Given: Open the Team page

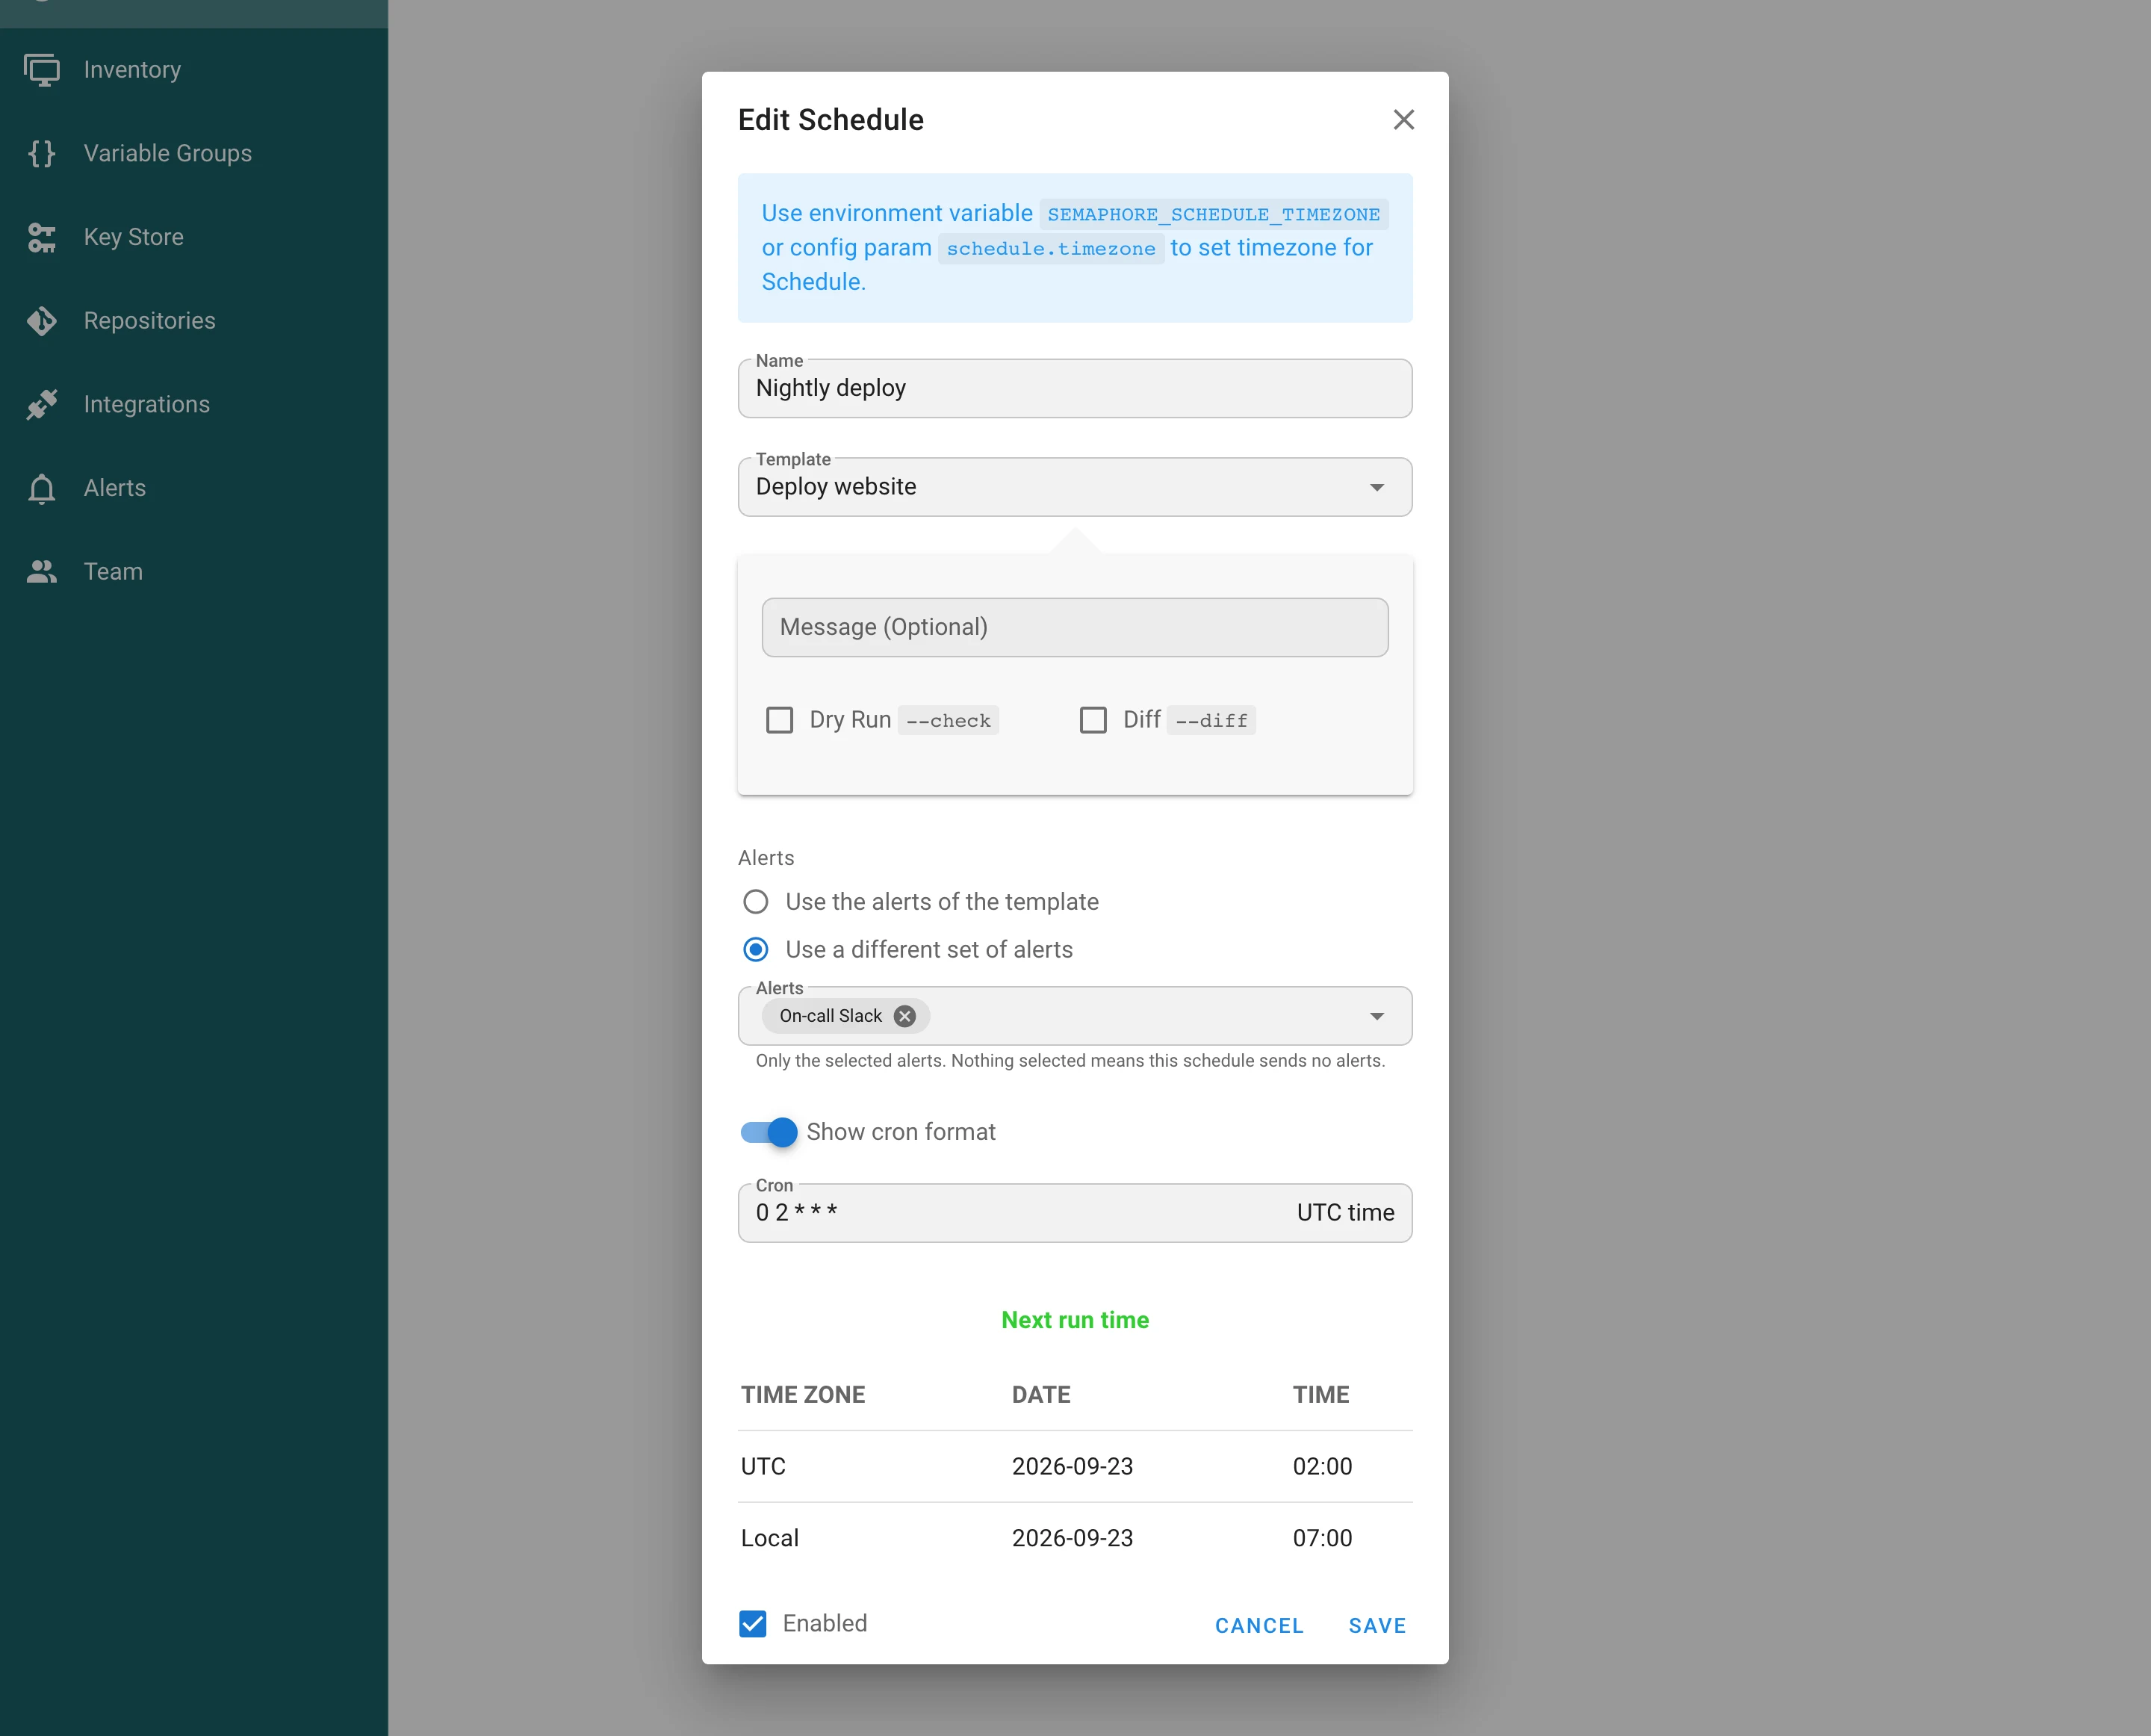Looking at the screenshot, I should [x=194, y=572].
